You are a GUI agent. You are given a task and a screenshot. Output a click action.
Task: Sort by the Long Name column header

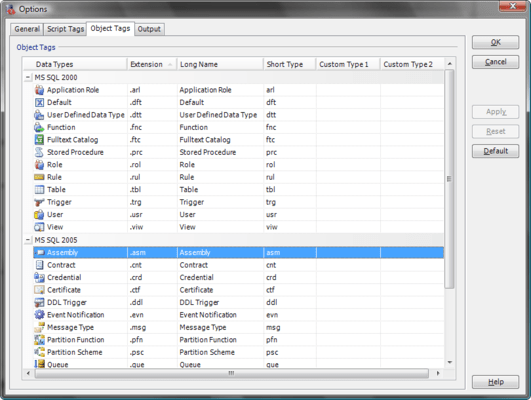[220, 64]
